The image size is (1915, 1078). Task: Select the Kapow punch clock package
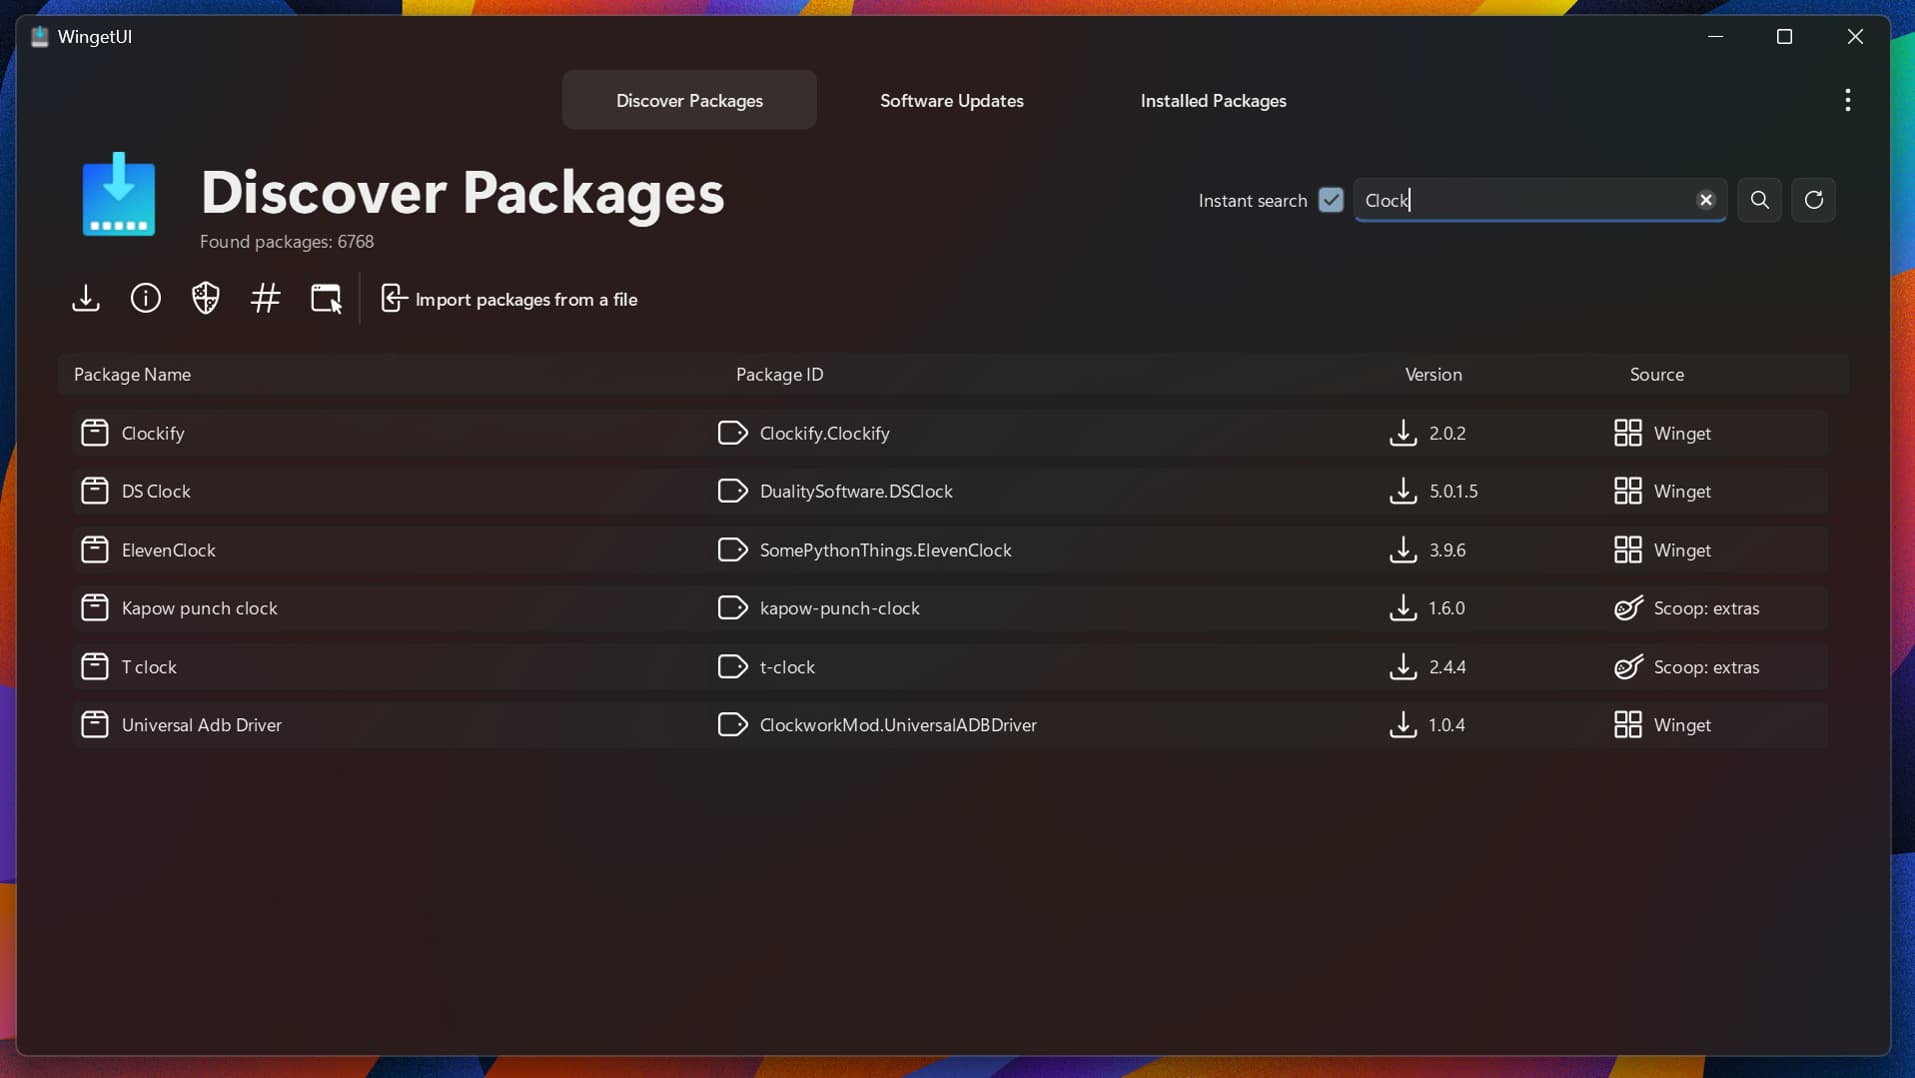coord(950,608)
